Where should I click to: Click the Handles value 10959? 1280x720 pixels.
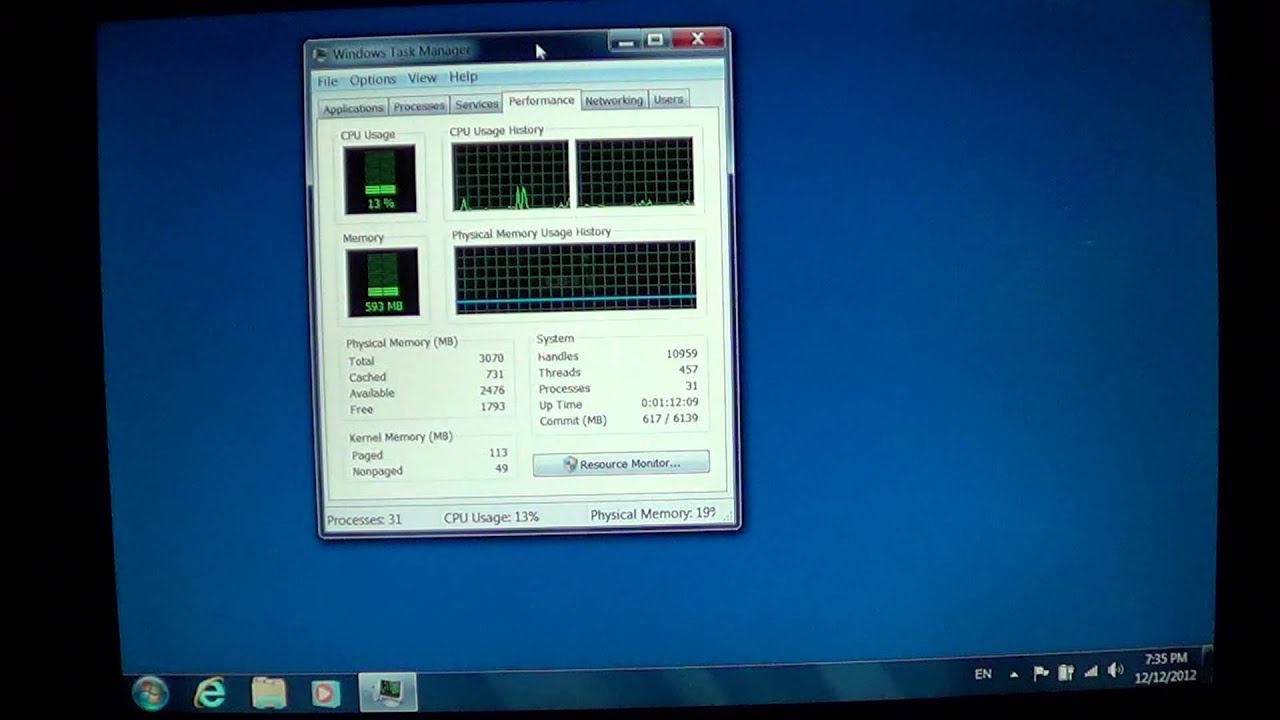682,353
